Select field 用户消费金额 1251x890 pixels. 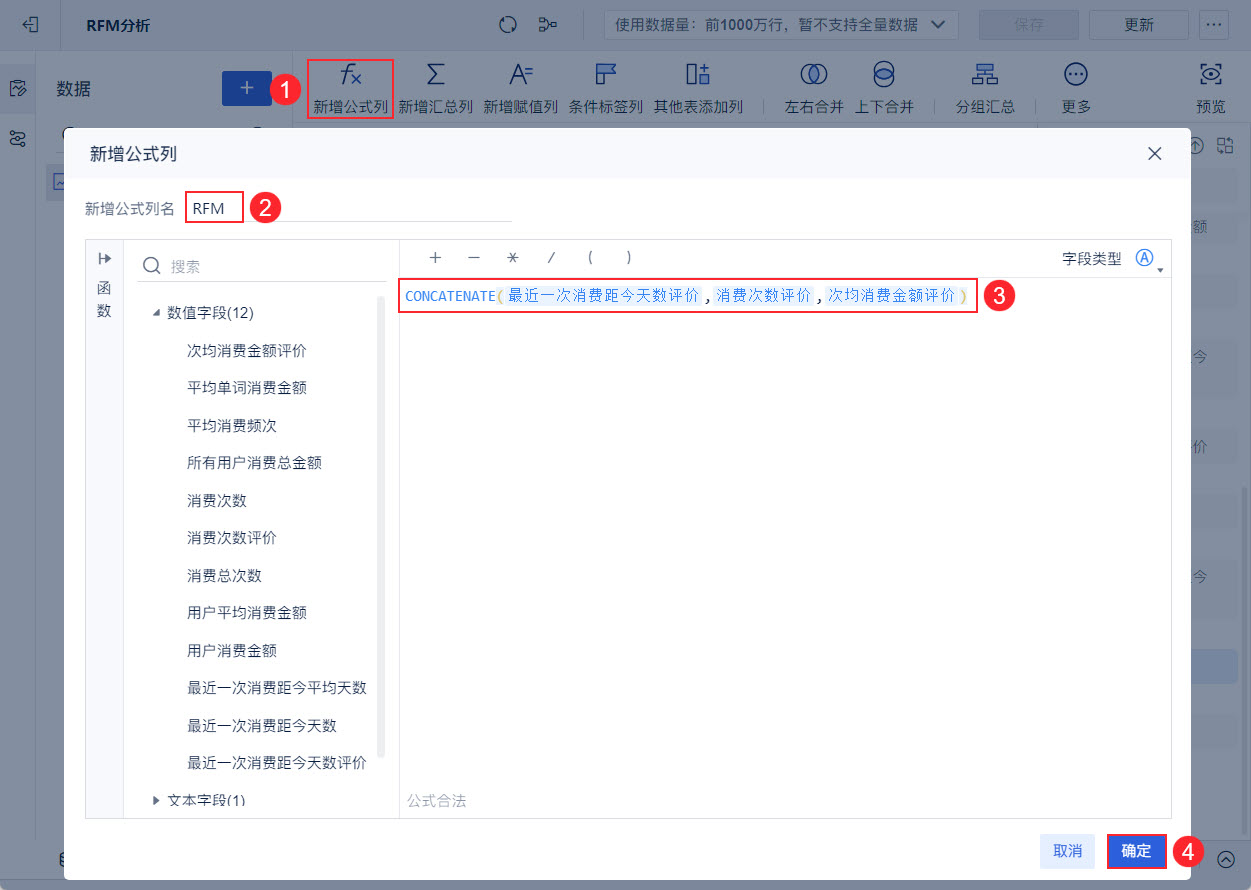click(x=232, y=651)
